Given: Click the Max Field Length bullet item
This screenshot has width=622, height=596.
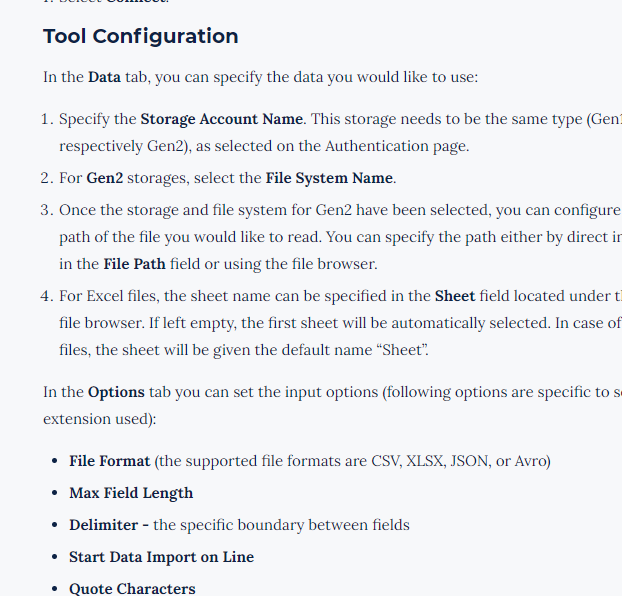Looking at the screenshot, I should pos(131,493).
